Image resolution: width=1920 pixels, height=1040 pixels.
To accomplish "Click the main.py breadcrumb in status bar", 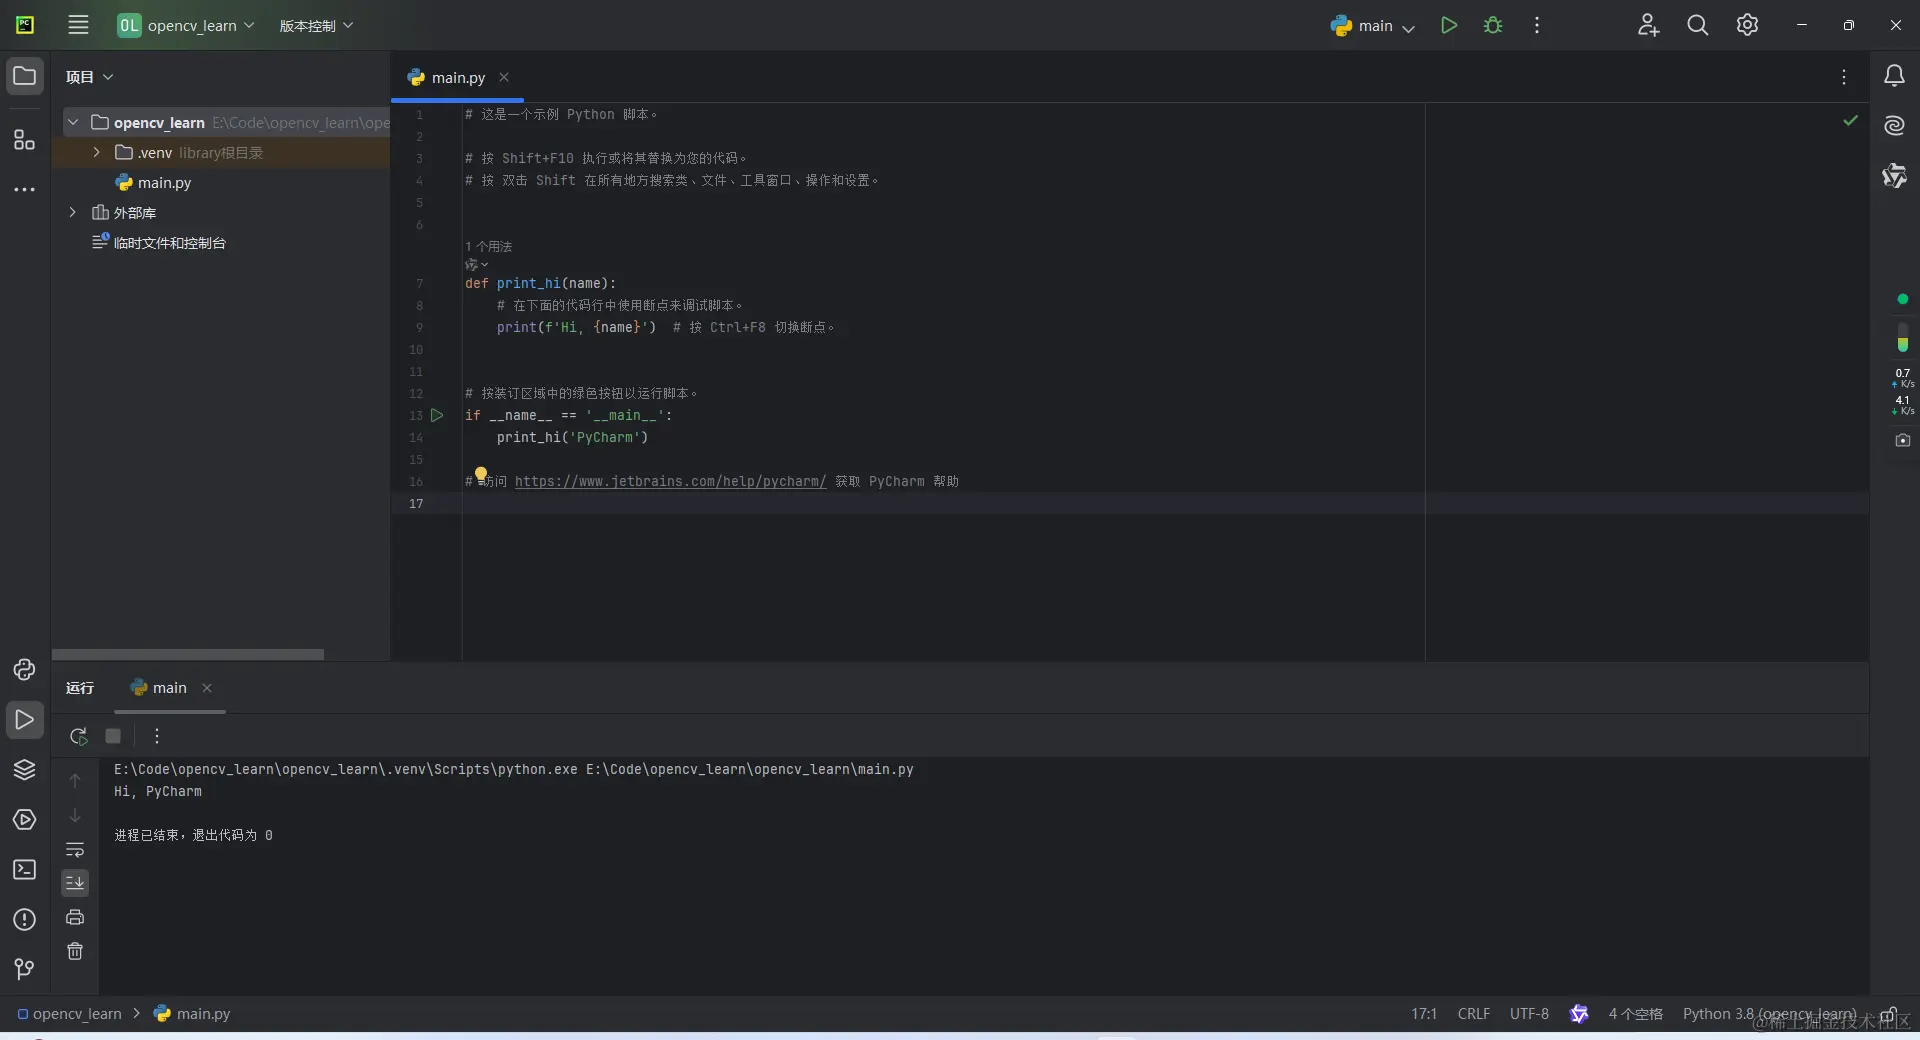I will 192,1014.
